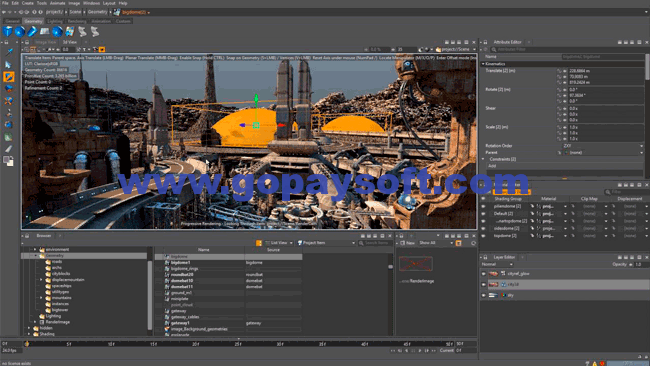Viewport: 650px width, 366px height.
Task: Pick the eyedropper tool in left toolbar
Action: [x=8, y=52]
